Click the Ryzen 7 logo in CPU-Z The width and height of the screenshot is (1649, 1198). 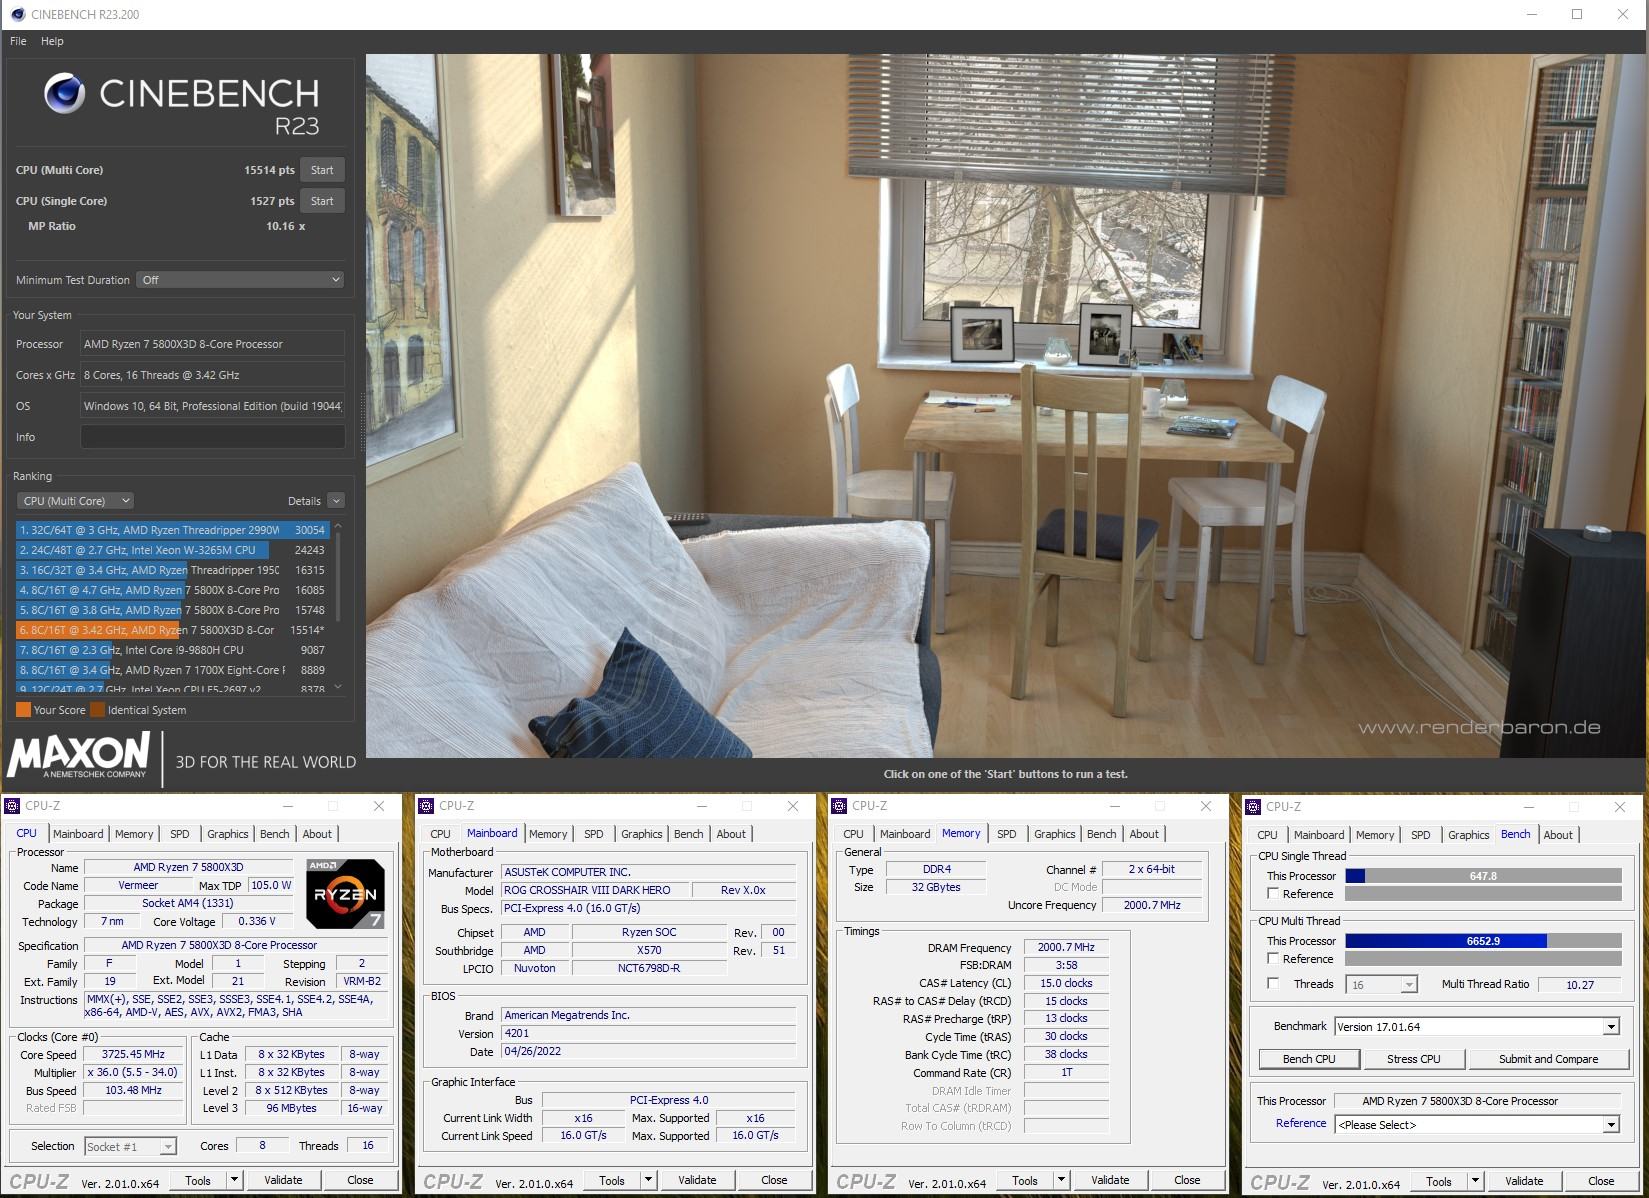[x=346, y=893]
